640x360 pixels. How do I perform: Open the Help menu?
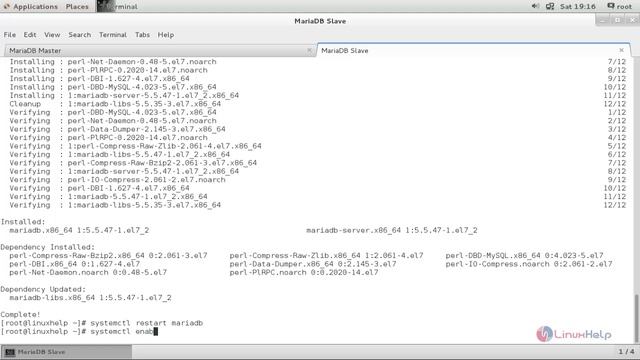166,35
